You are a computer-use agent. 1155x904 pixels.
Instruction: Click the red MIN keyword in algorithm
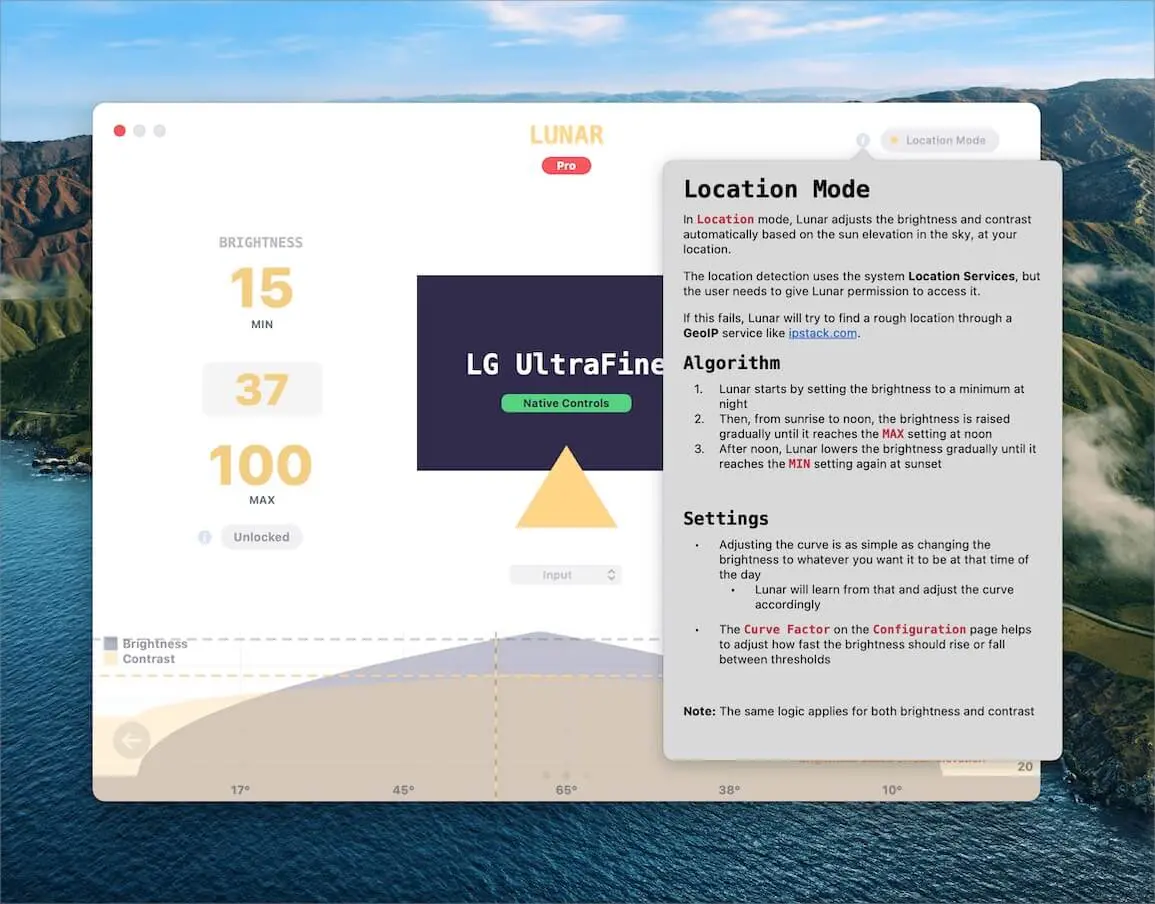click(x=799, y=464)
